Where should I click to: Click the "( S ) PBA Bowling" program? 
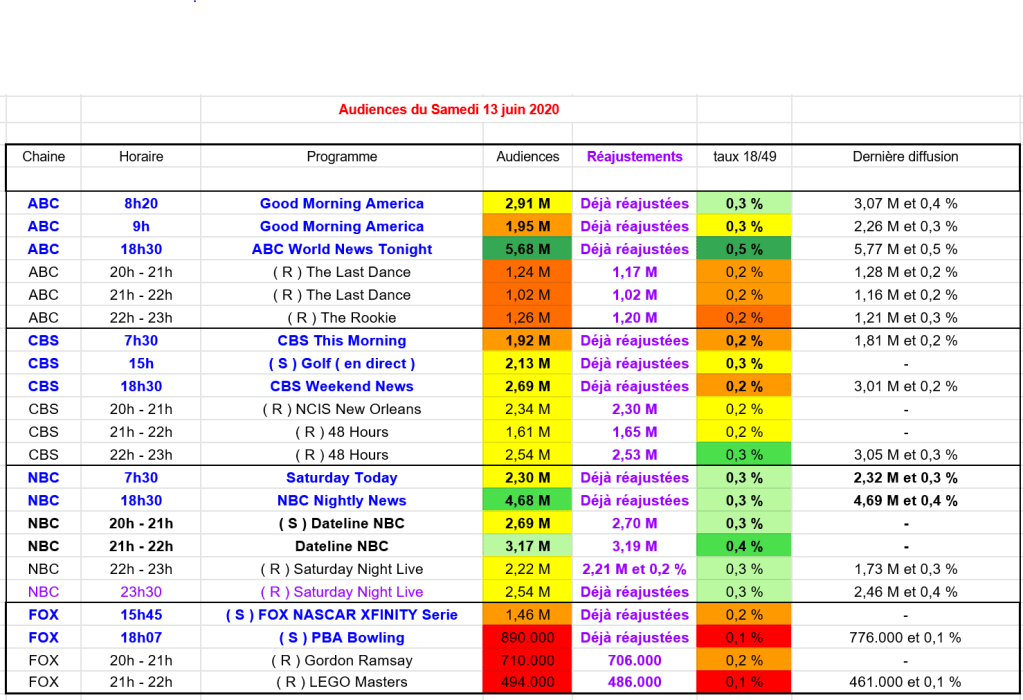342,638
